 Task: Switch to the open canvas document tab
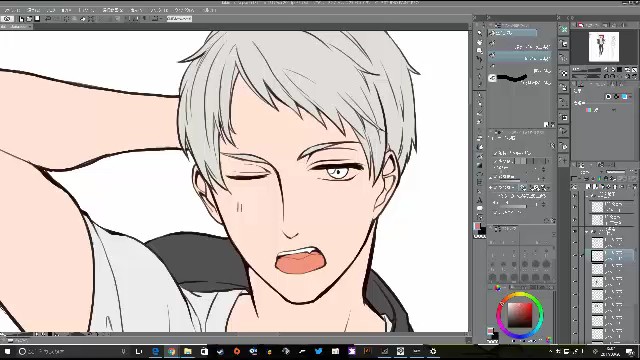click(16, 27)
